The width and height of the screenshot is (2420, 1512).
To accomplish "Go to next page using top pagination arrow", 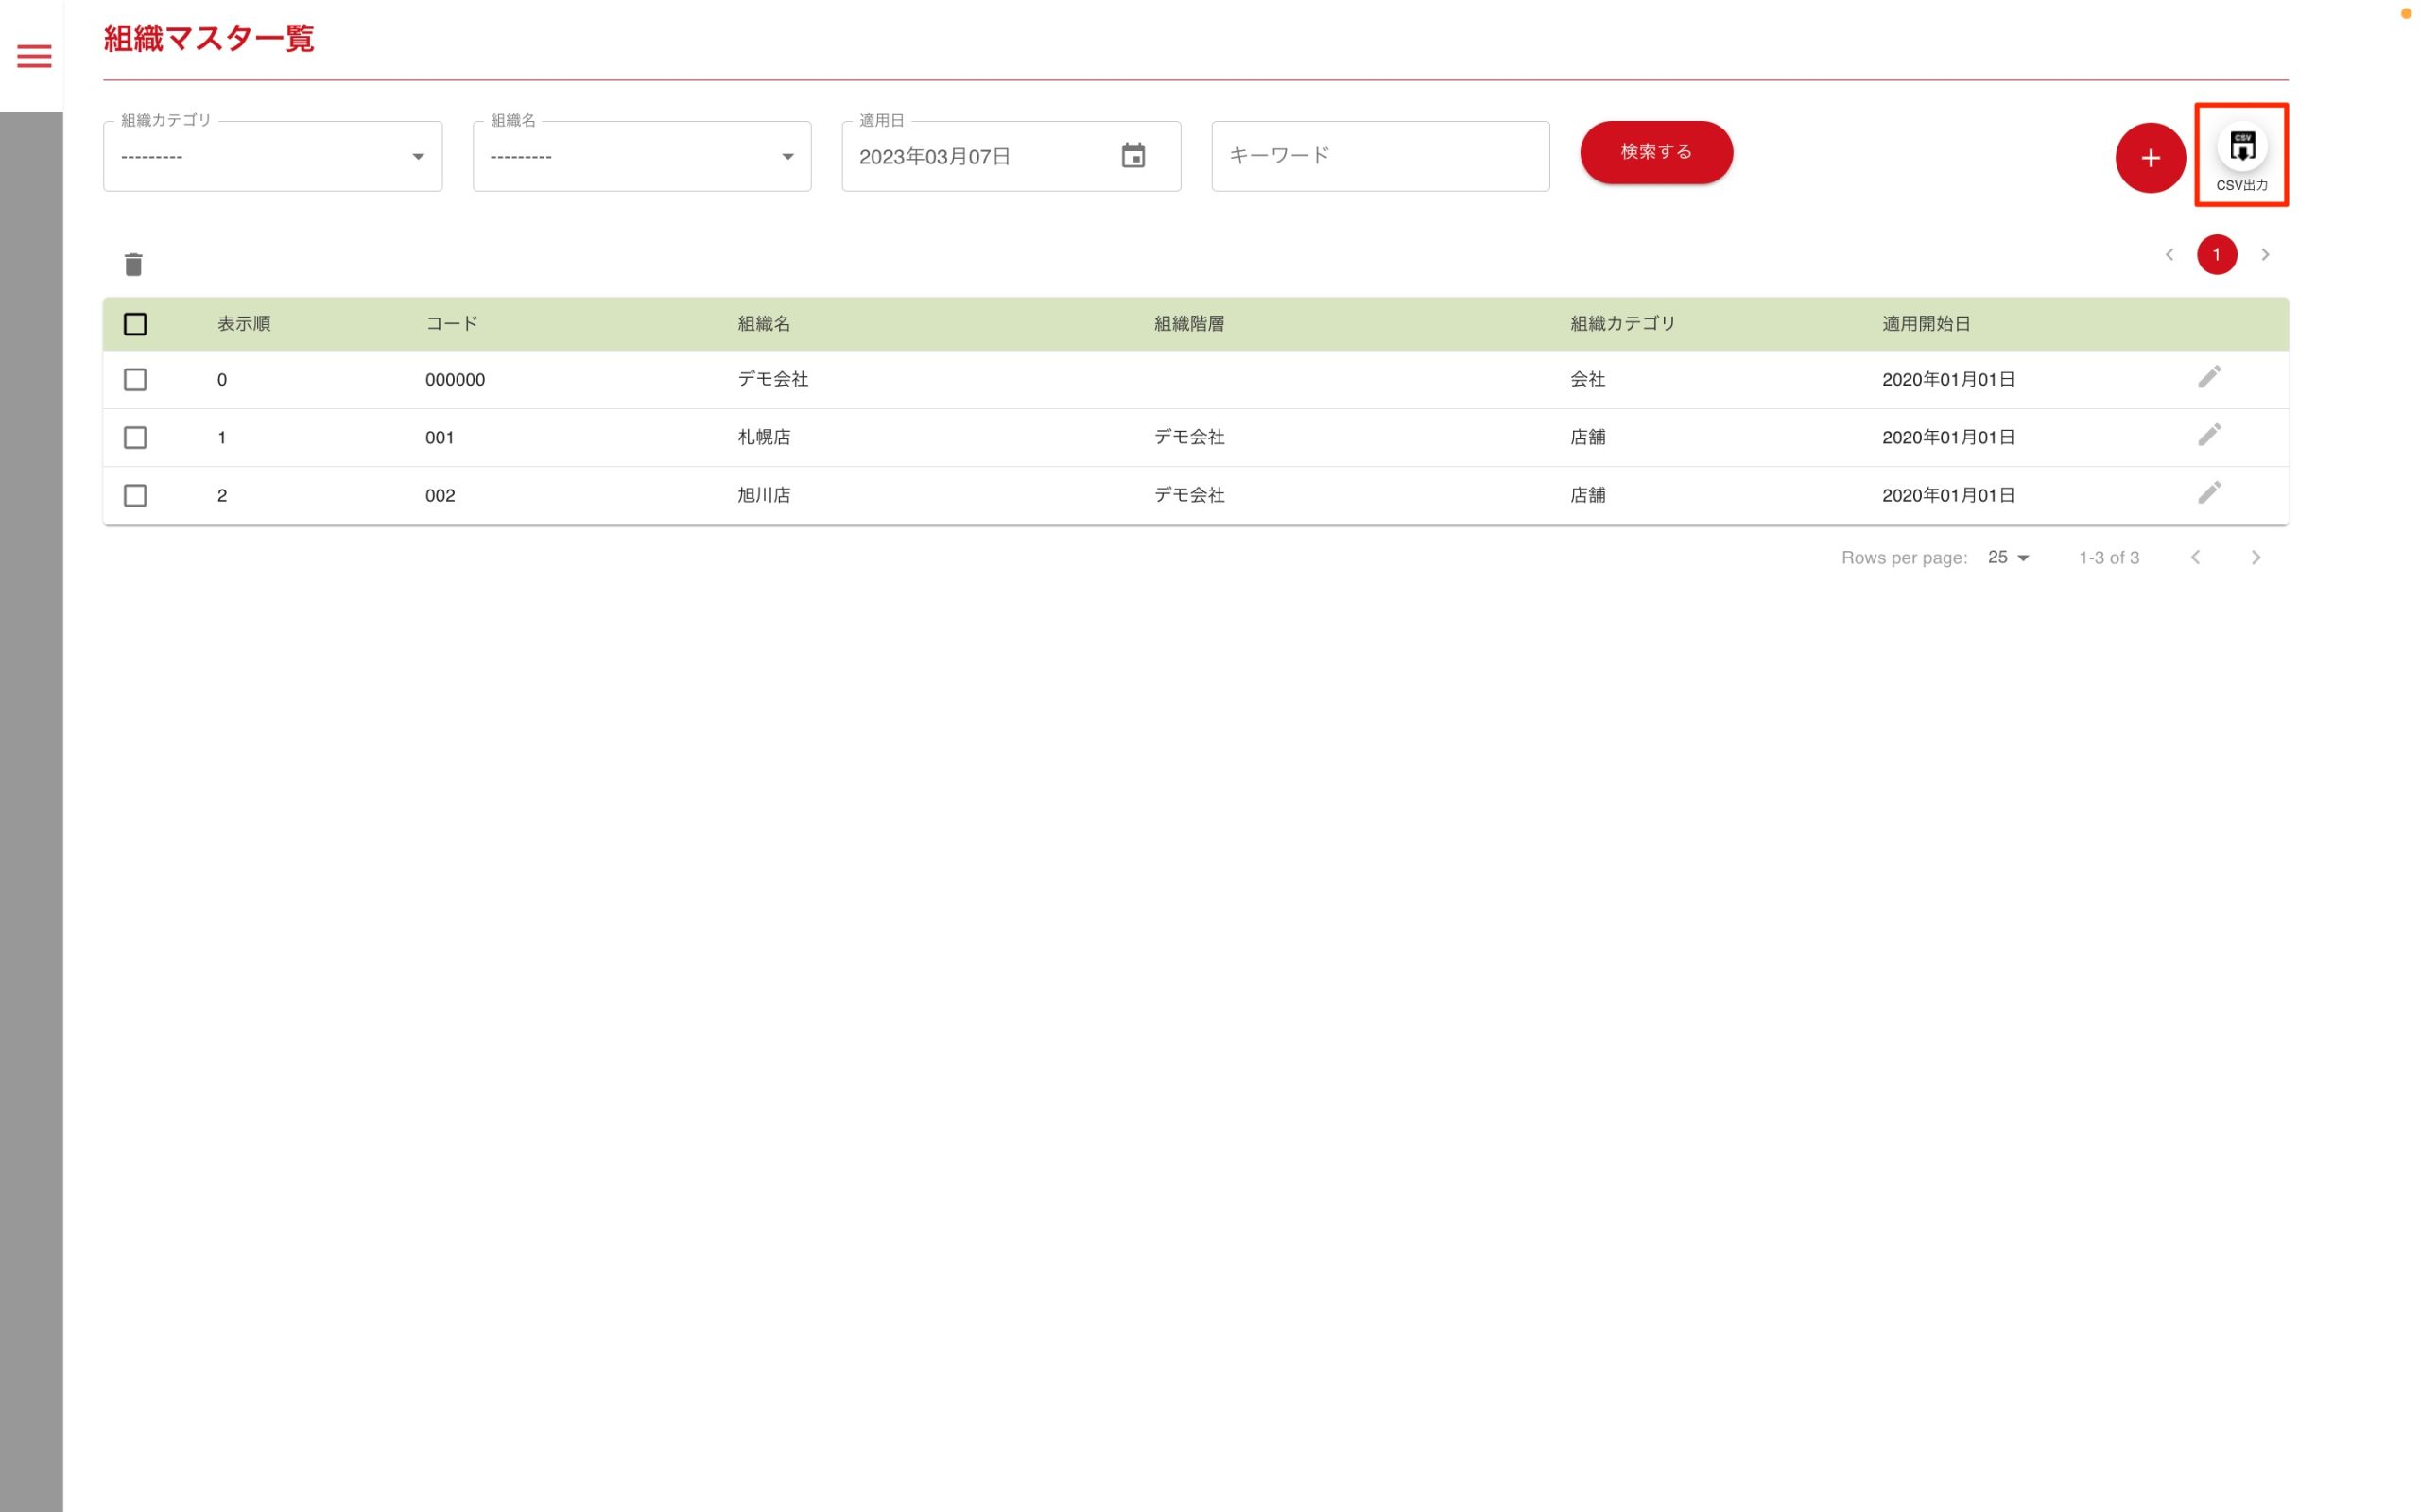I will (2264, 255).
